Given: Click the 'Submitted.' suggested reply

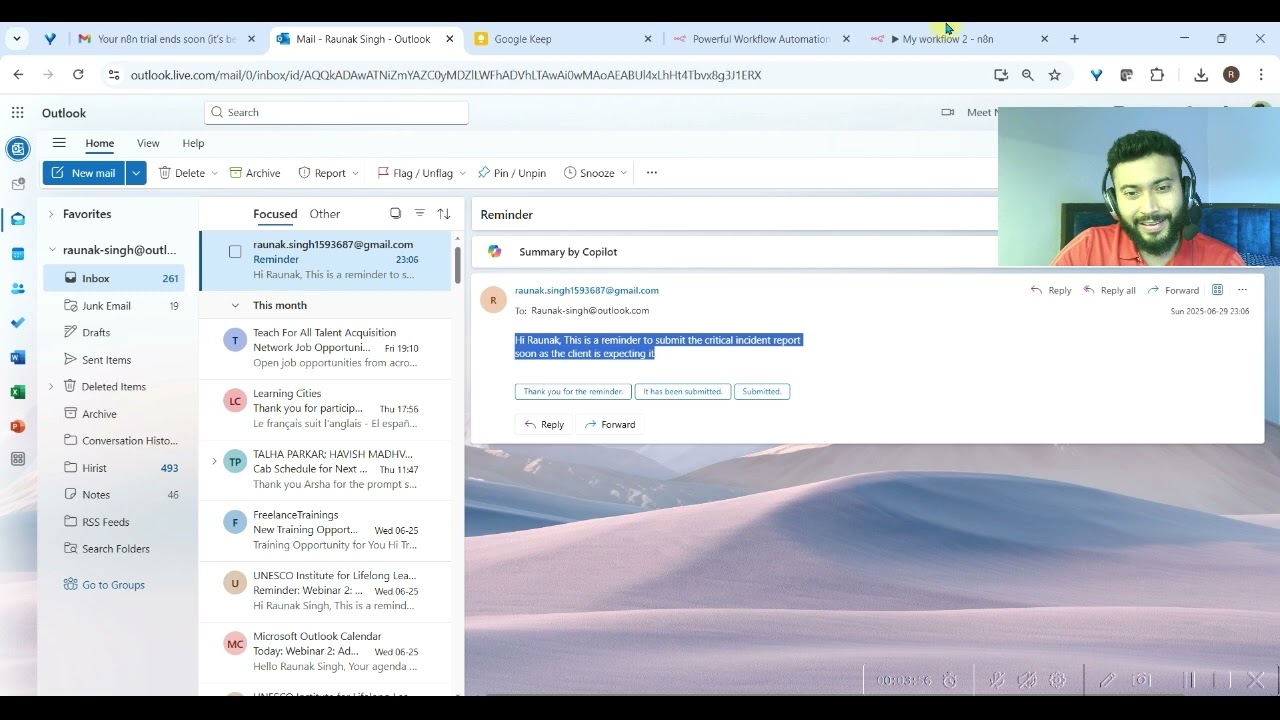Looking at the screenshot, I should pos(762,391).
